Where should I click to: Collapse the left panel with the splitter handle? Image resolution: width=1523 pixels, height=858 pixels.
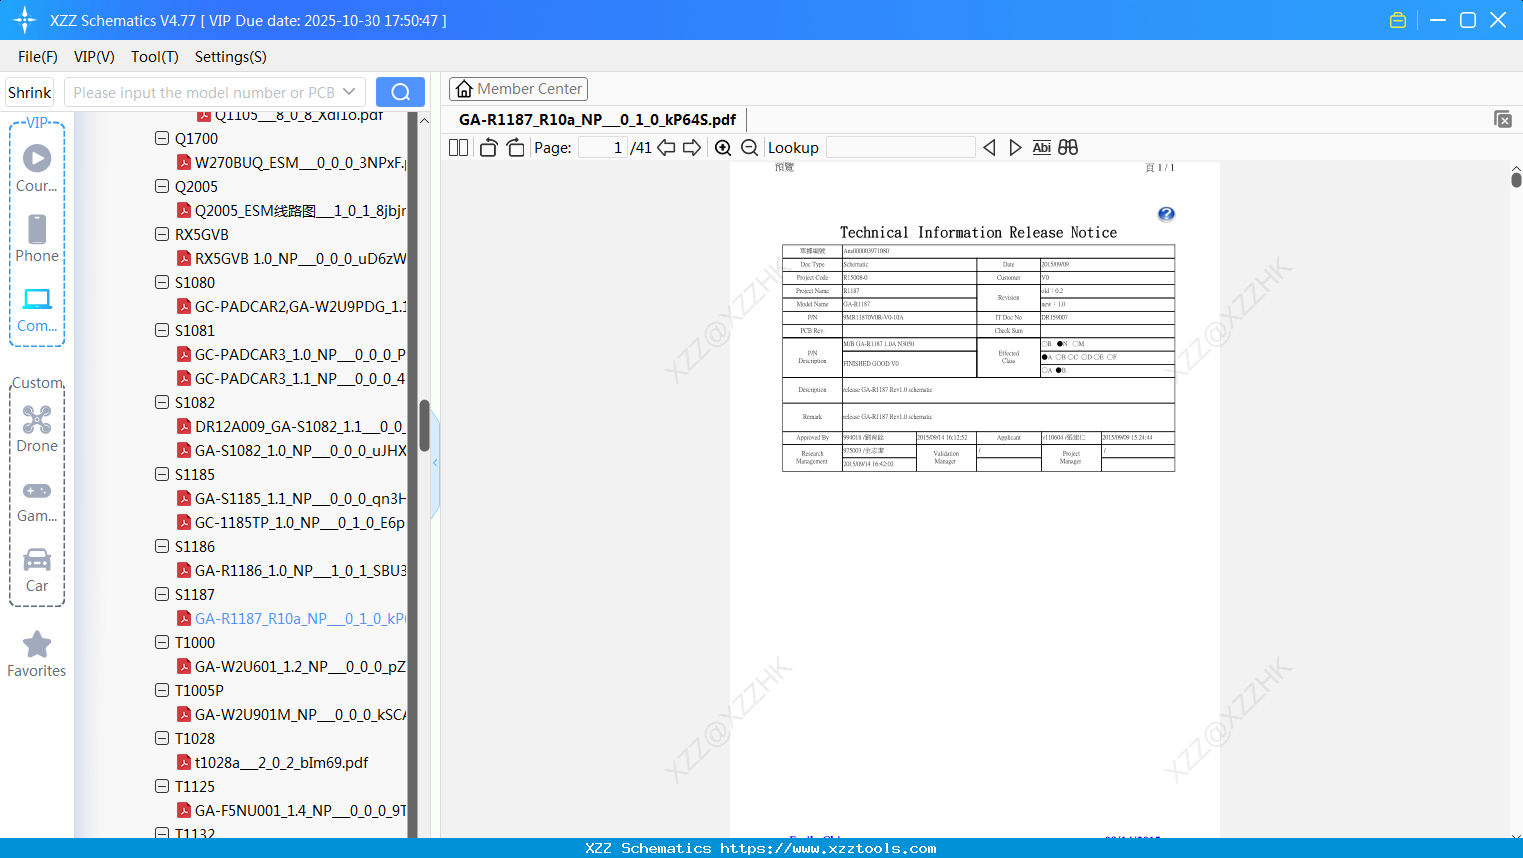435,464
